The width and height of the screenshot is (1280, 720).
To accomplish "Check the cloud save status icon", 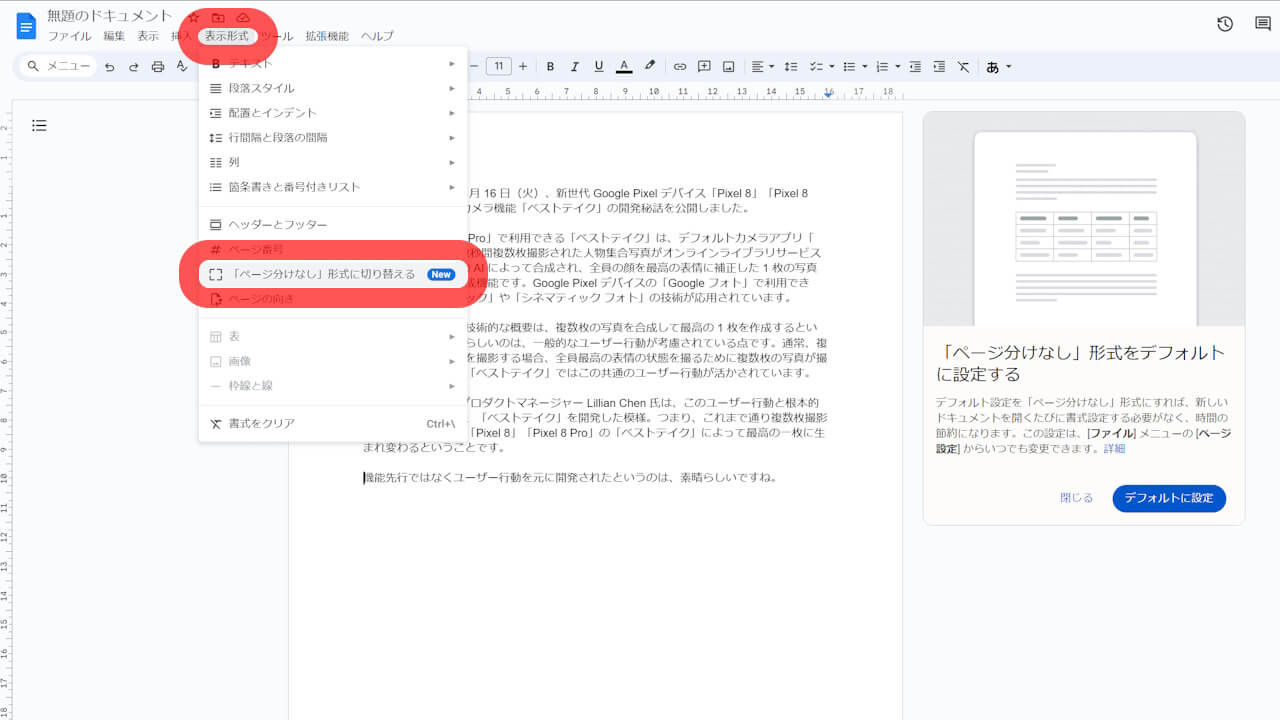I will [243, 18].
